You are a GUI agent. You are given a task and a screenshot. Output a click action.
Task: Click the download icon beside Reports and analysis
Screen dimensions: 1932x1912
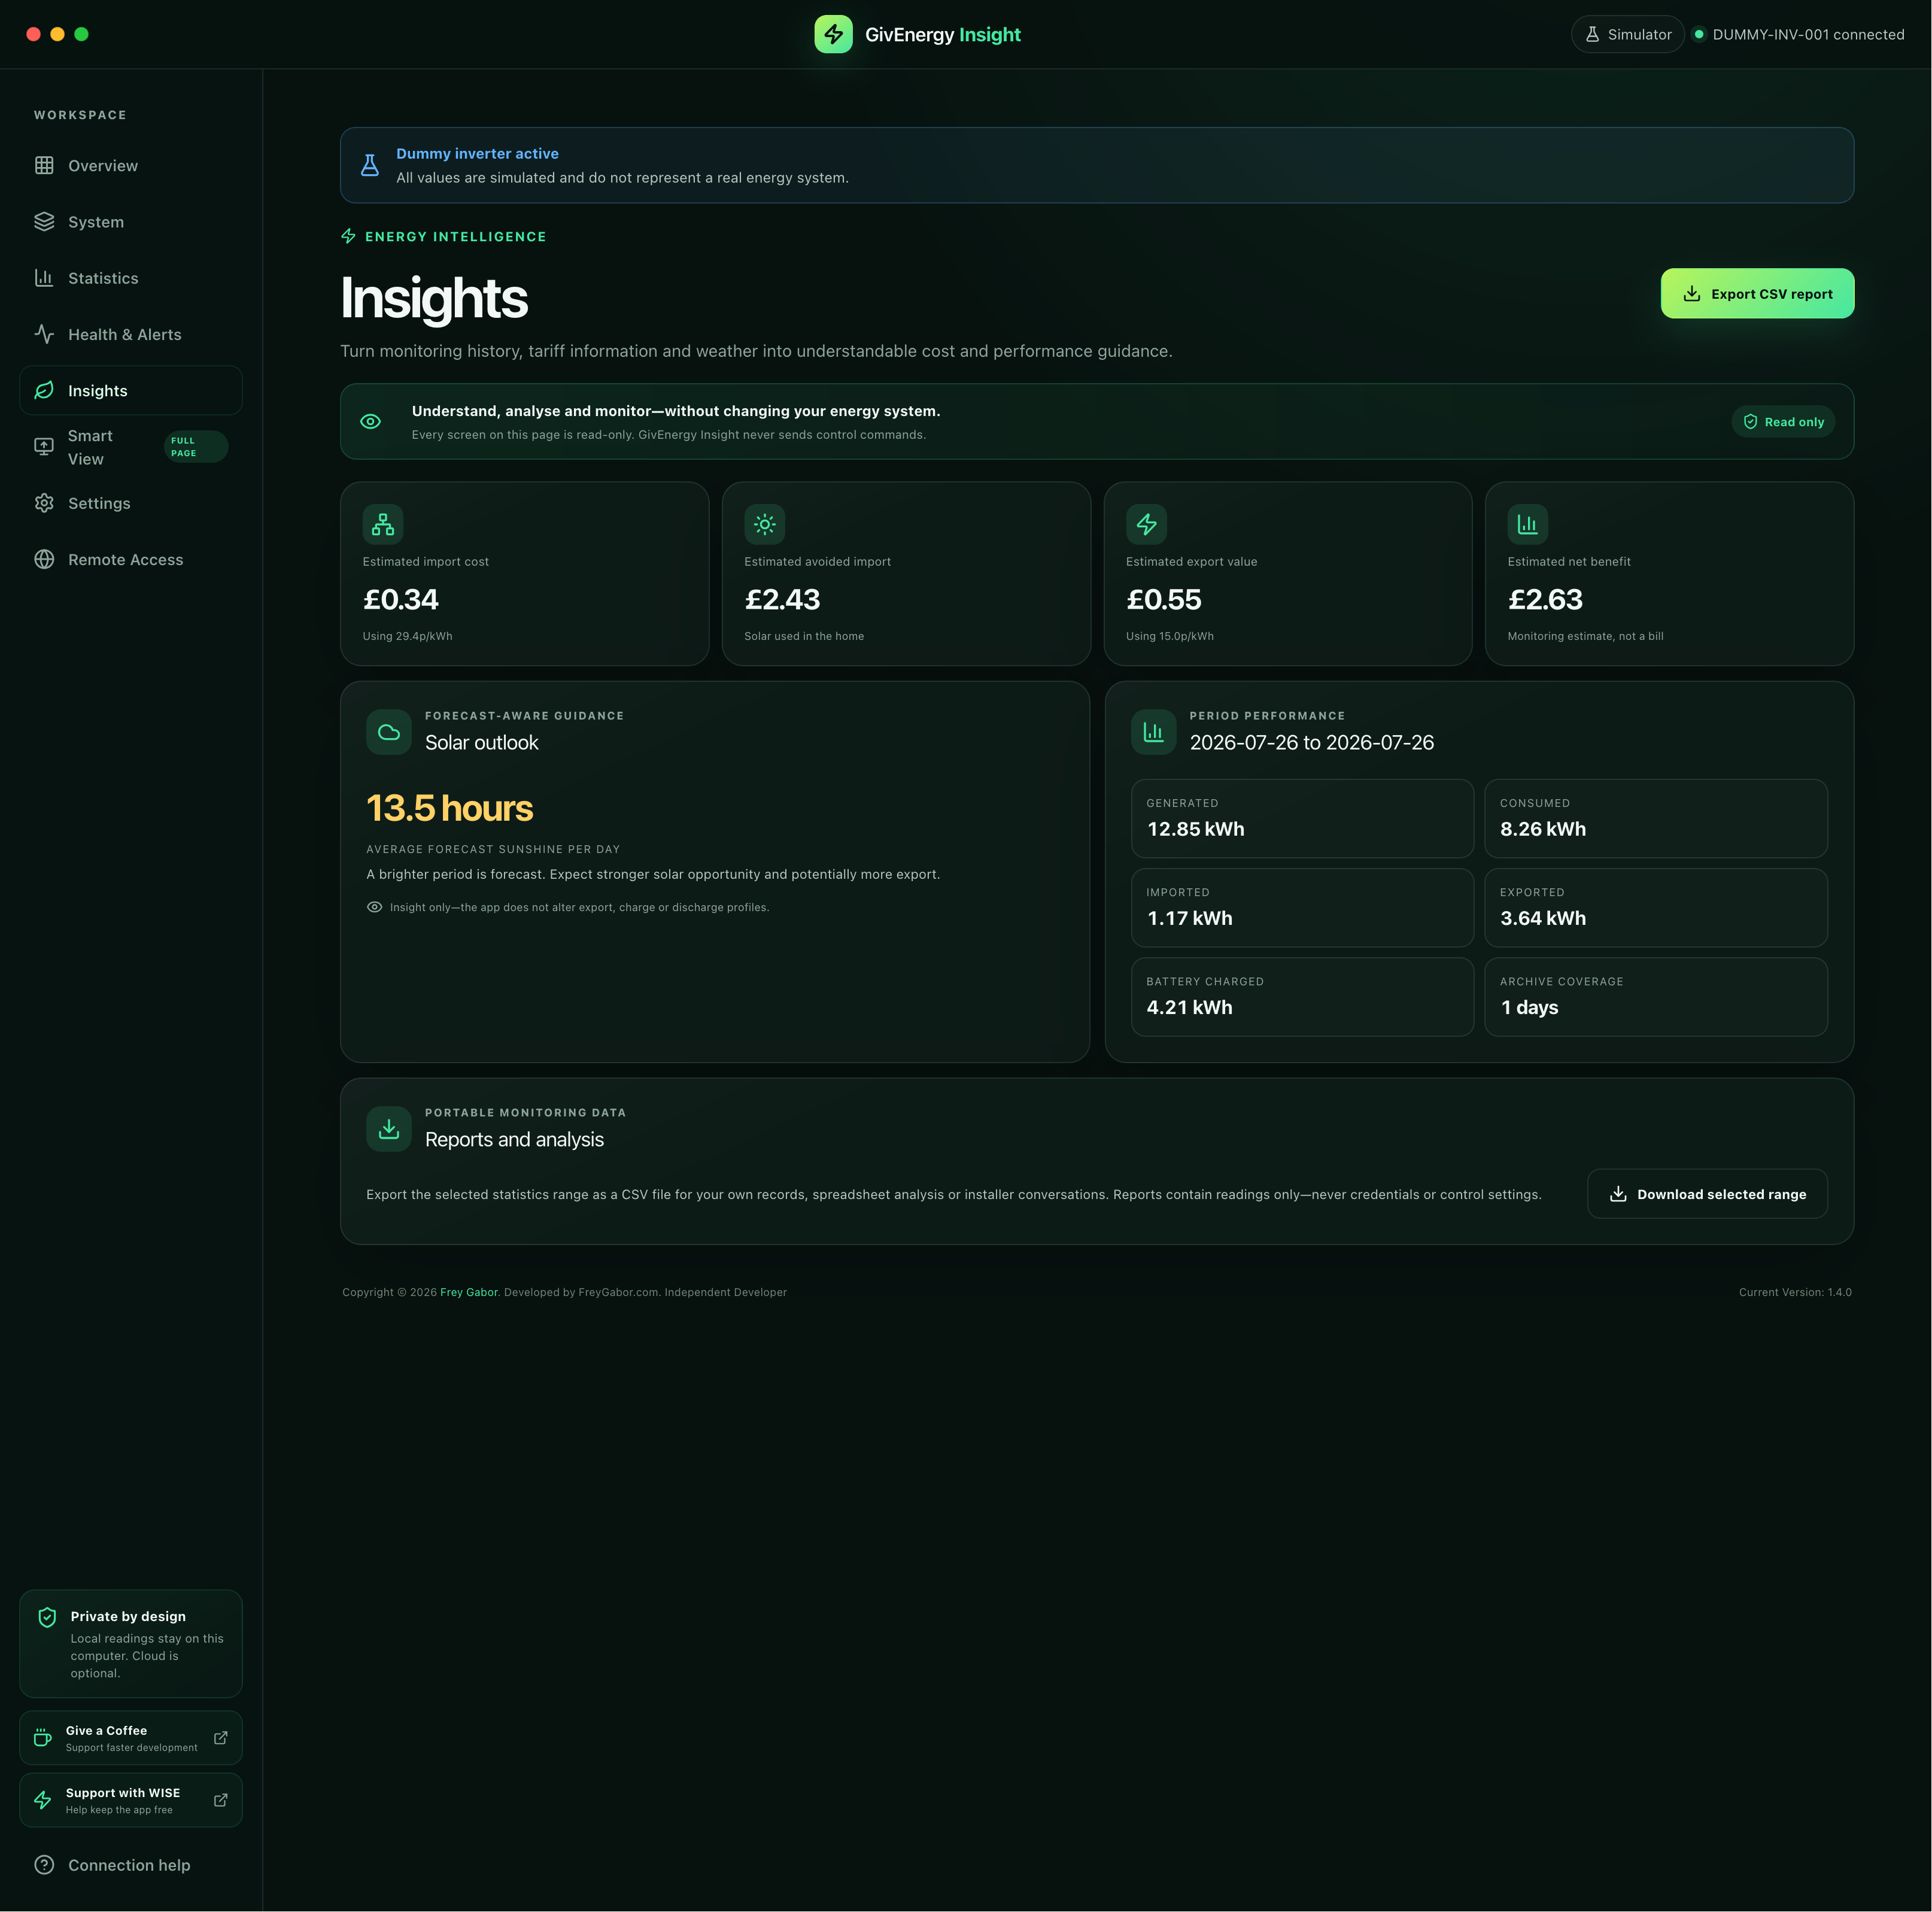[389, 1129]
